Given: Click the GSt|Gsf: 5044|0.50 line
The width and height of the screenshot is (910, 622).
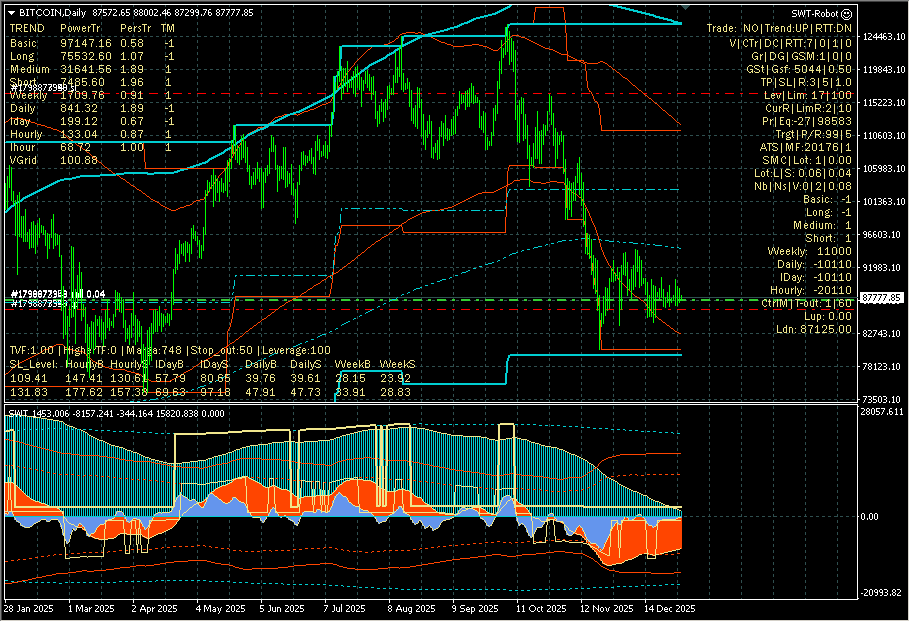Looking at the screenshot, I should [799, 69].
